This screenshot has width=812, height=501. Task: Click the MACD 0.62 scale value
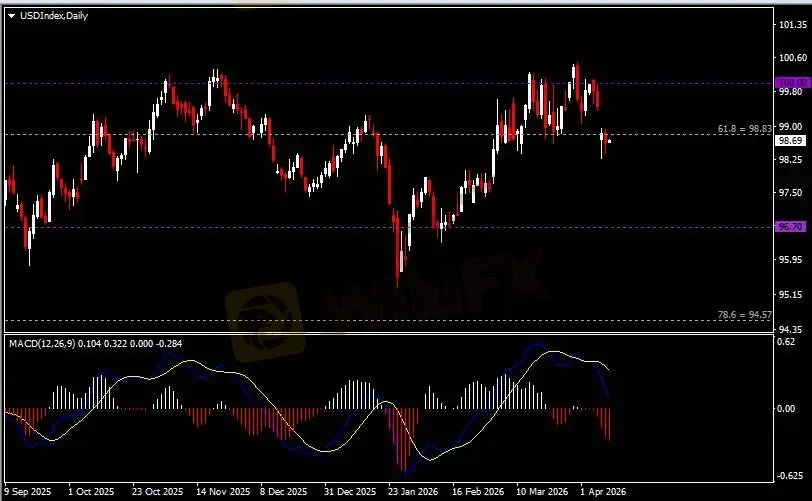[788, 343]
